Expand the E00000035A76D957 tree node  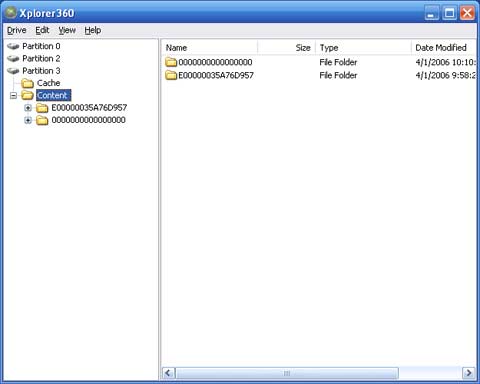tap(28, 108)
